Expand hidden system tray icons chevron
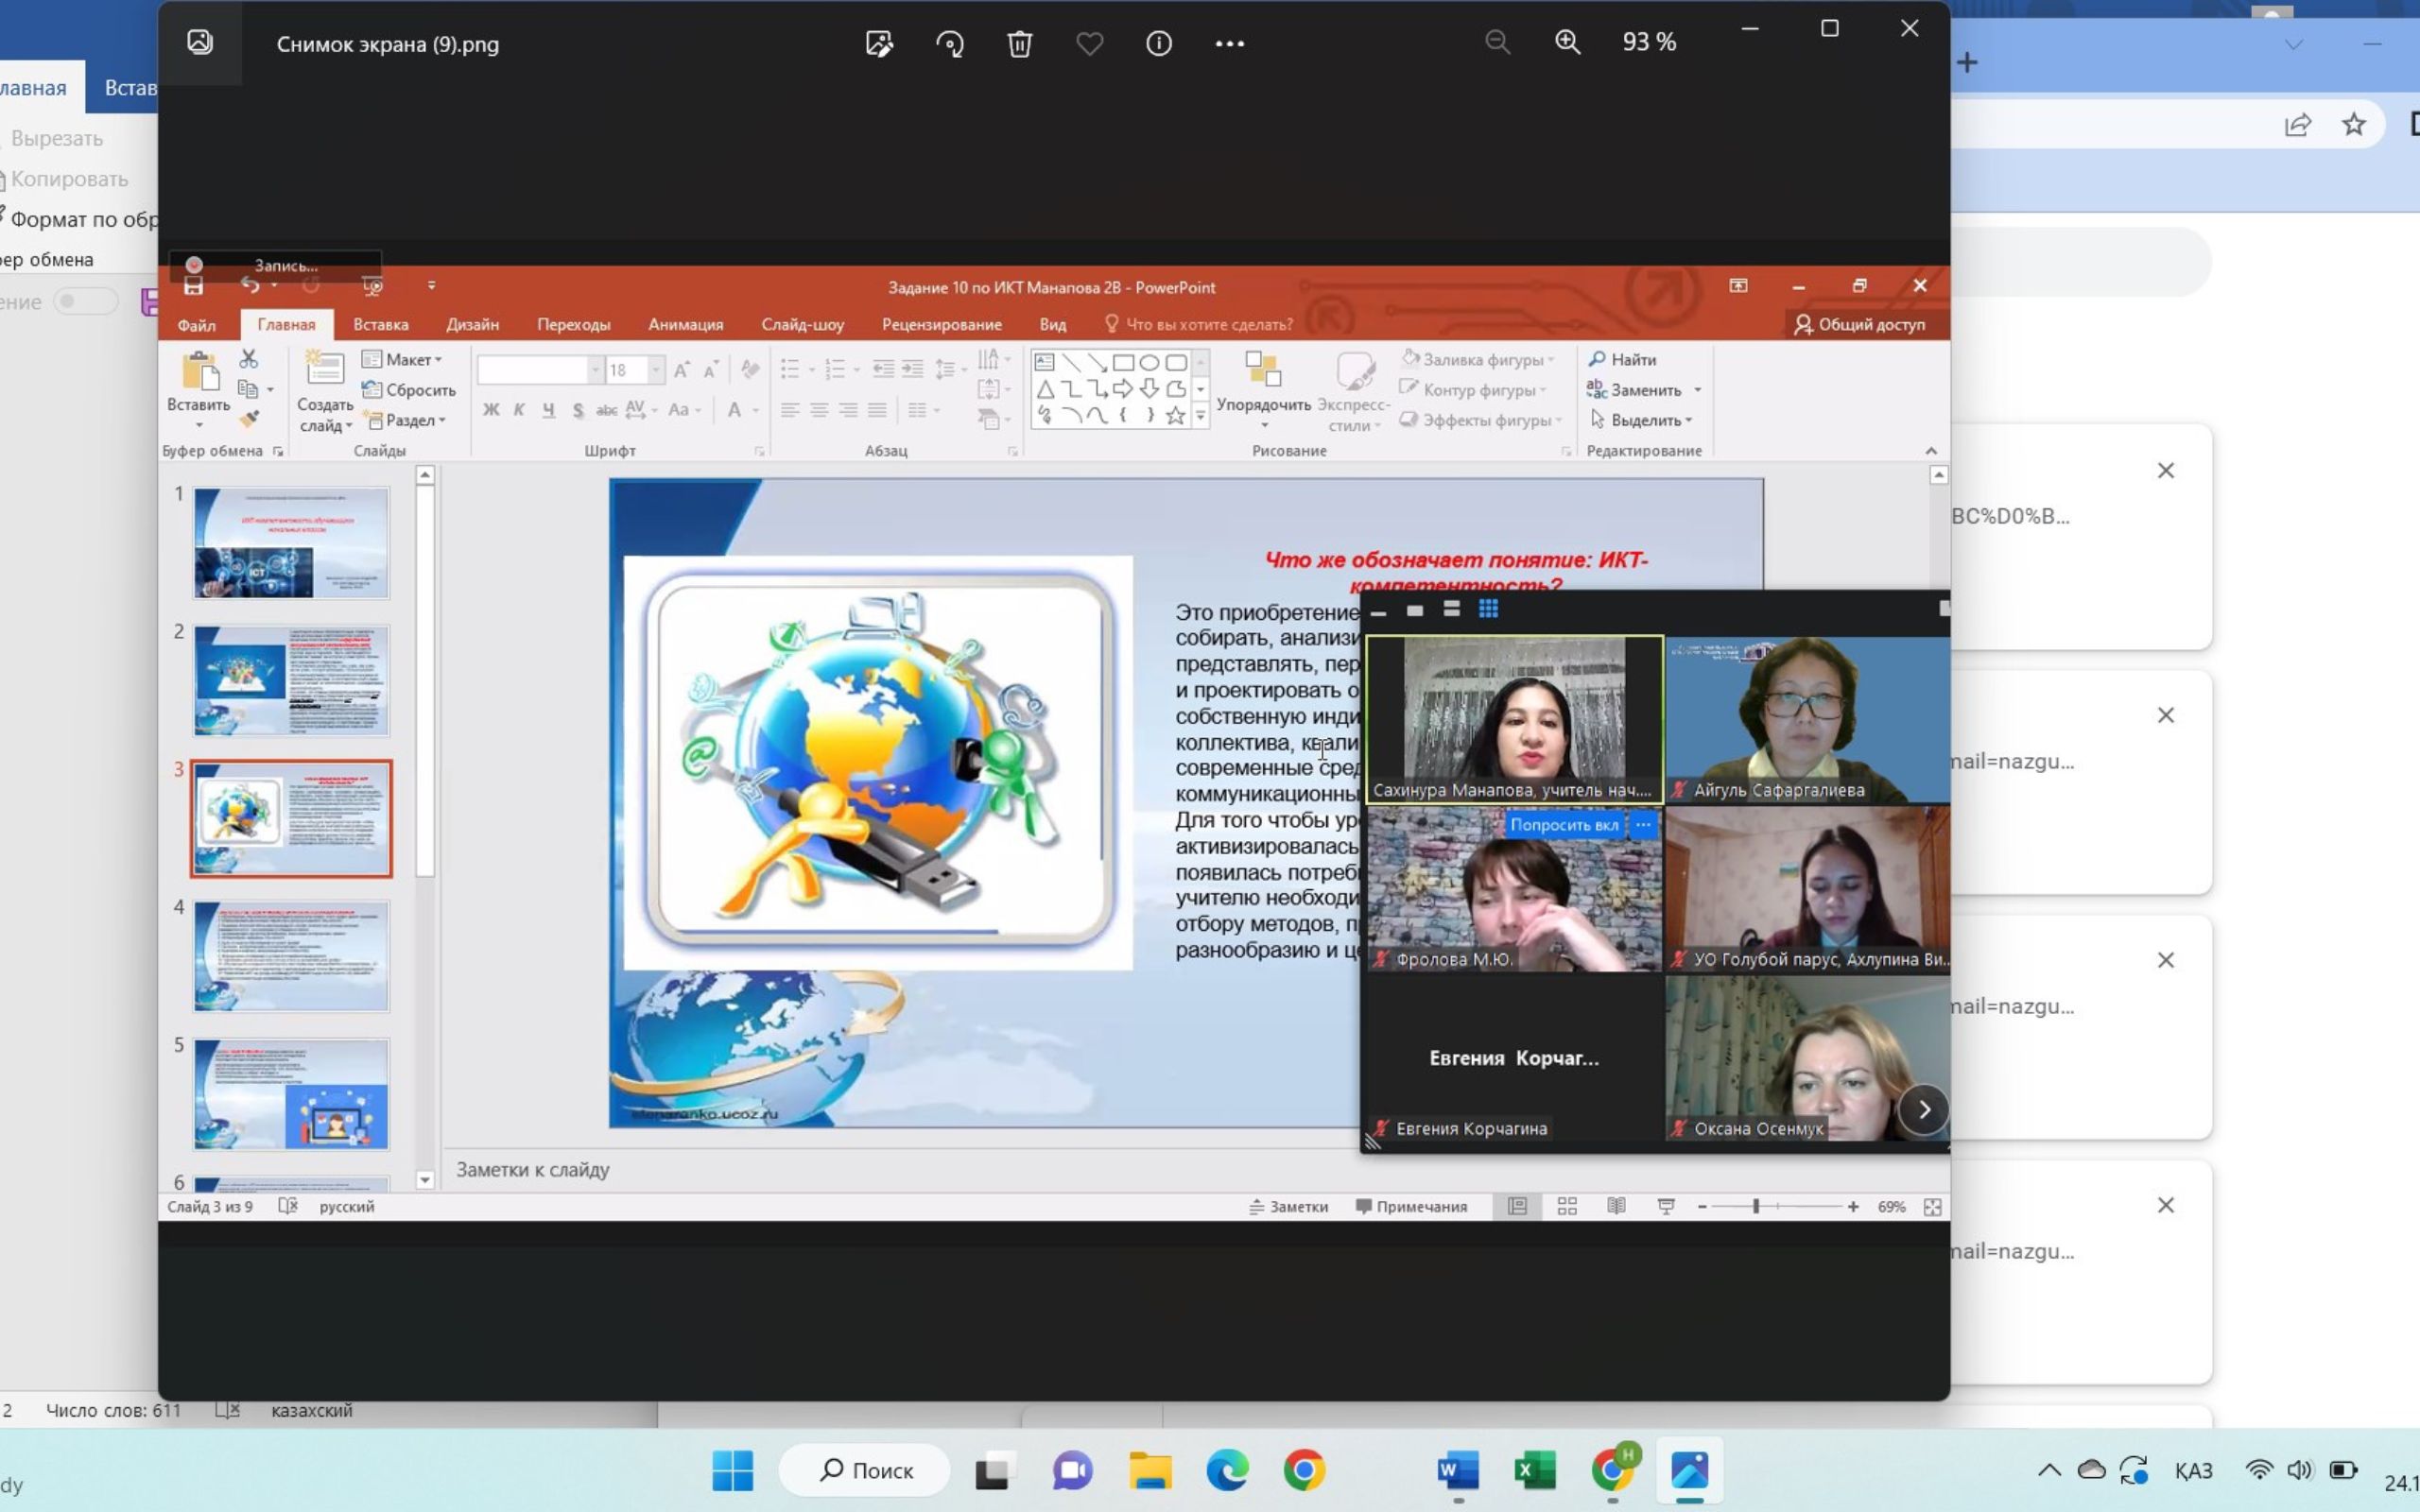2420x1512 pixels. pyautogui.click(x=2049, y=1470)
